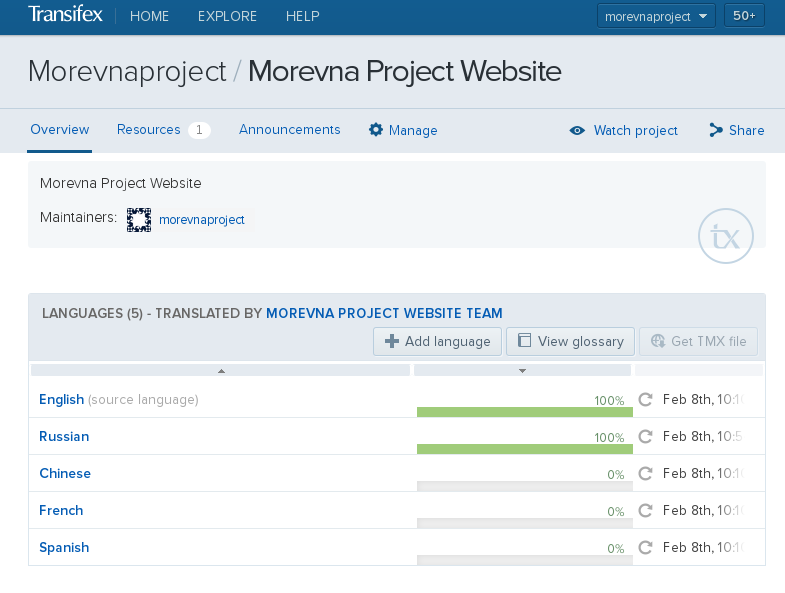
Task: Sort by completion with down arrow header
Action: [522, 371]
